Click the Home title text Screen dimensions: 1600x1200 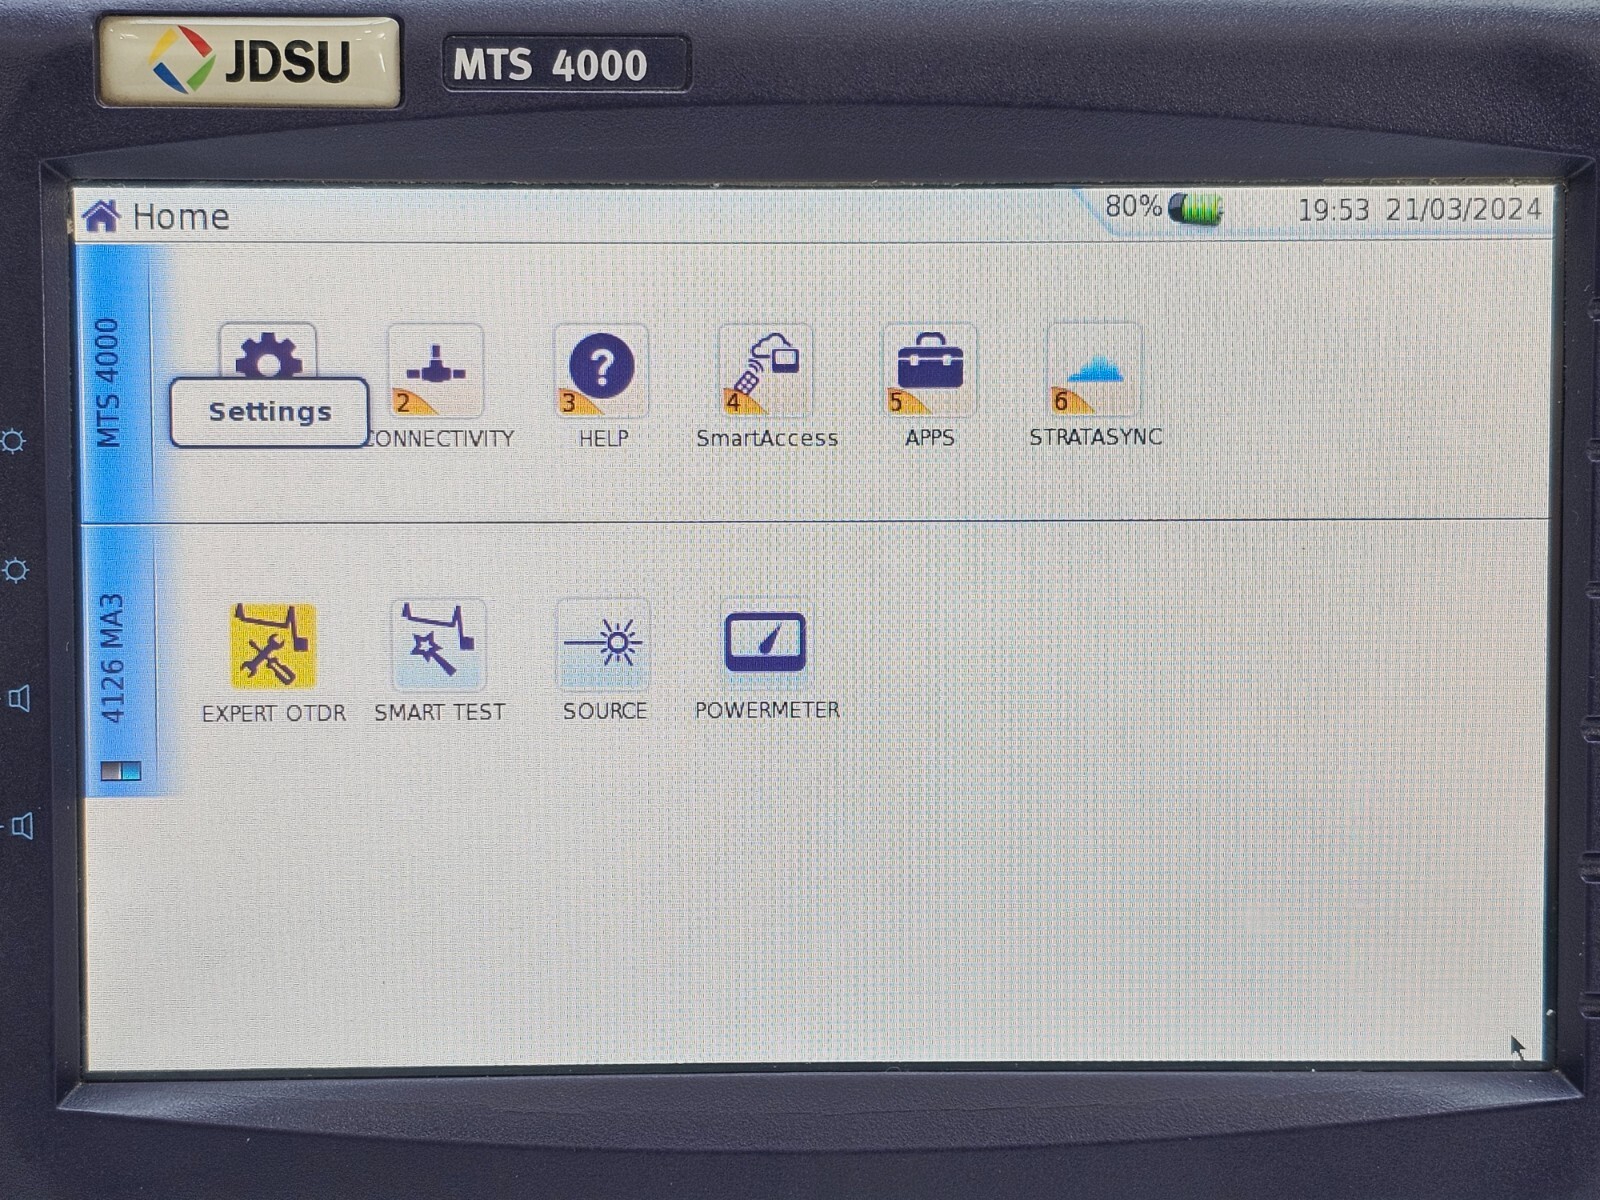click(x=181, y=217)
